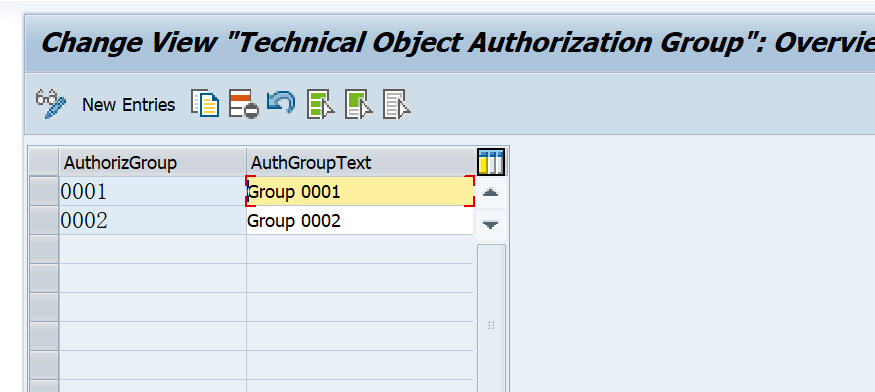Click the Select Block icon
The height and width of the screenshot is (392, 875).
click(x=359, y=104)
